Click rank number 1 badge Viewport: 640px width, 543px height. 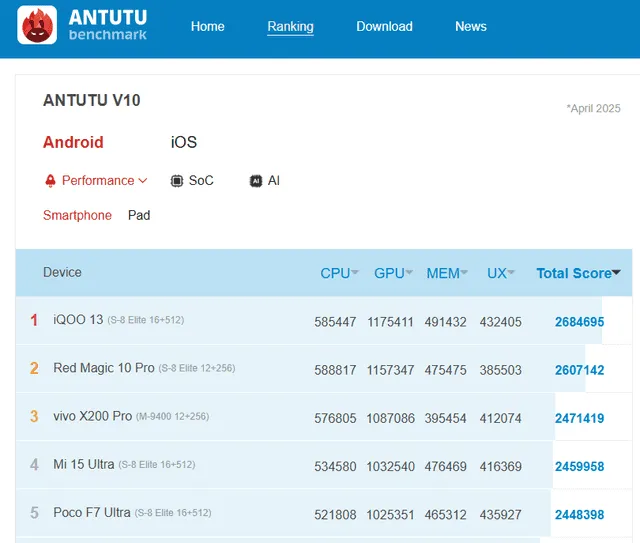[34, 320]
